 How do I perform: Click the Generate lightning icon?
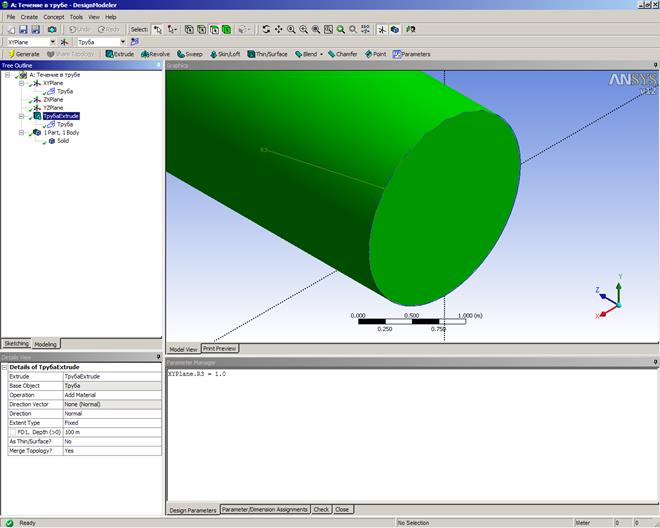pos(11,54)
